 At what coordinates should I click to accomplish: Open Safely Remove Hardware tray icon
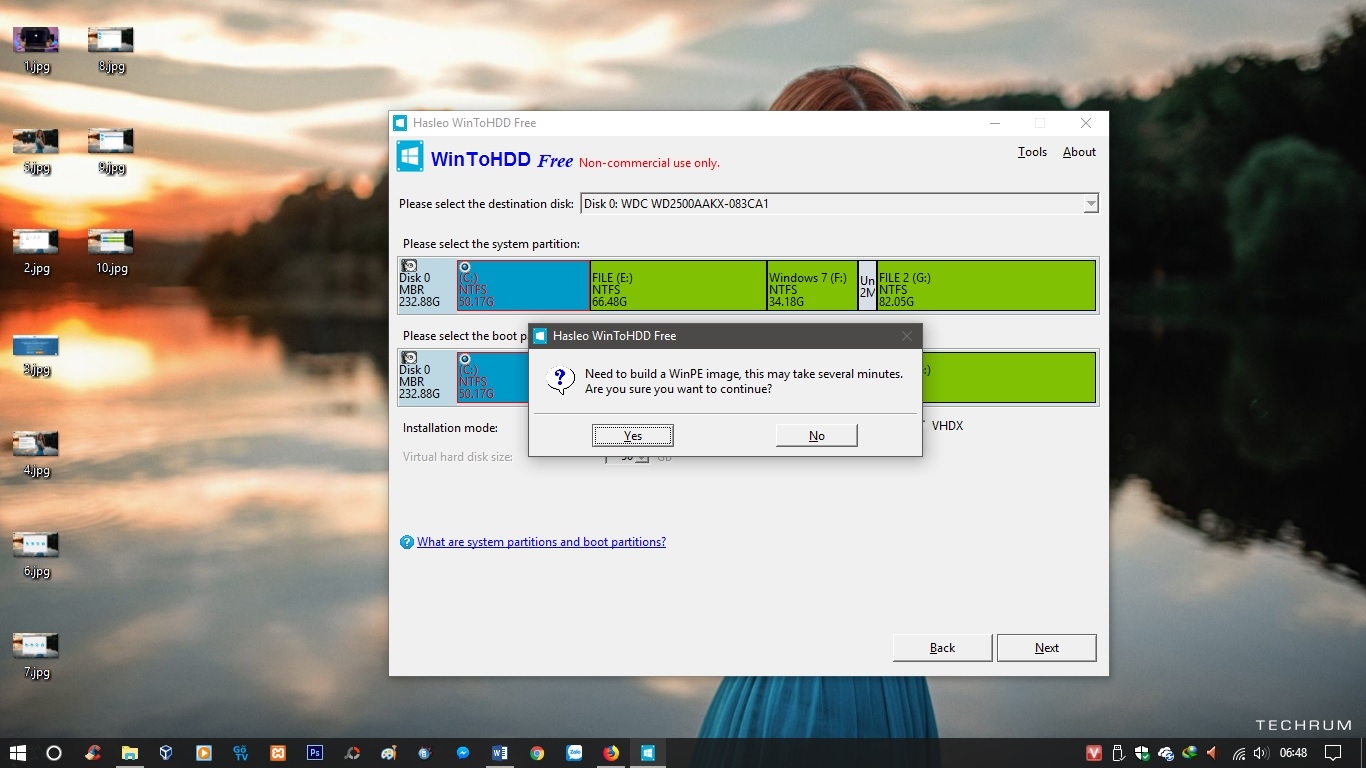pyautogui.click(x=1119, y=753)
